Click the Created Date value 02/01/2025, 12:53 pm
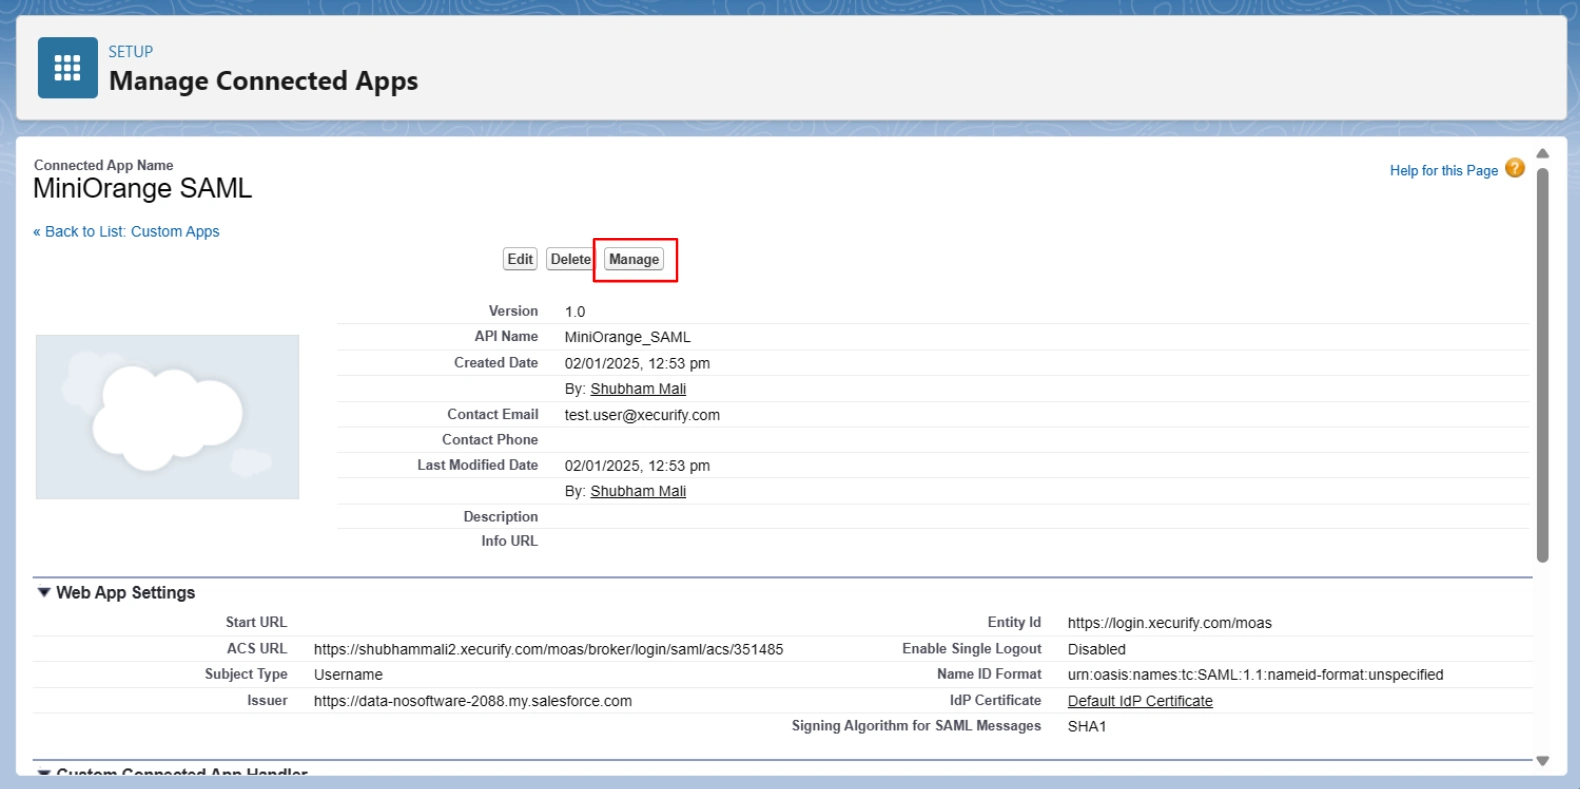The height and width of the screenshot is (789, 1580). click(637, 363)
